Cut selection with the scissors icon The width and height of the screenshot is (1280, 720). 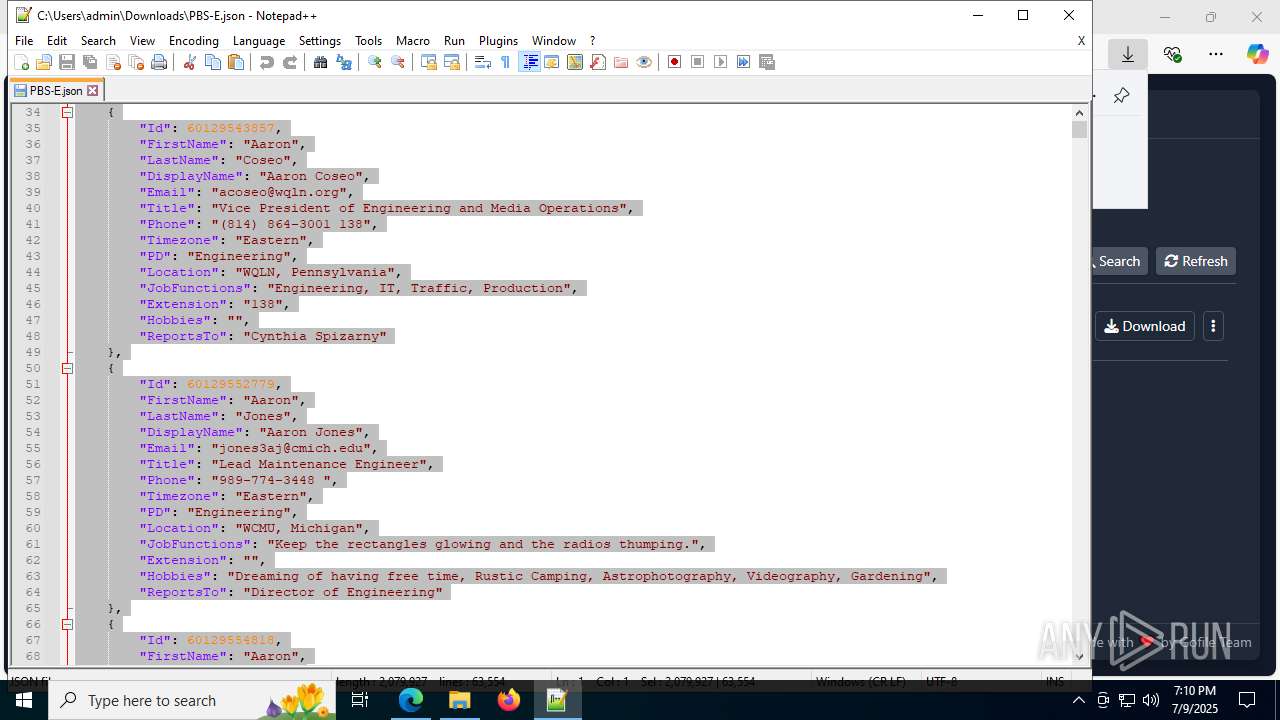[189, 62]
